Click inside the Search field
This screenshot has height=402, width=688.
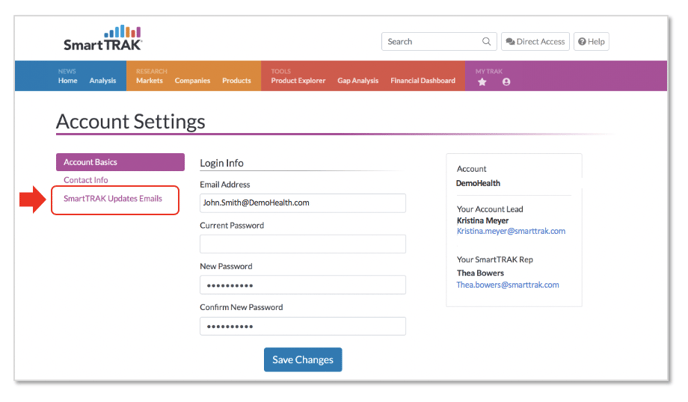tap(439, 41)
